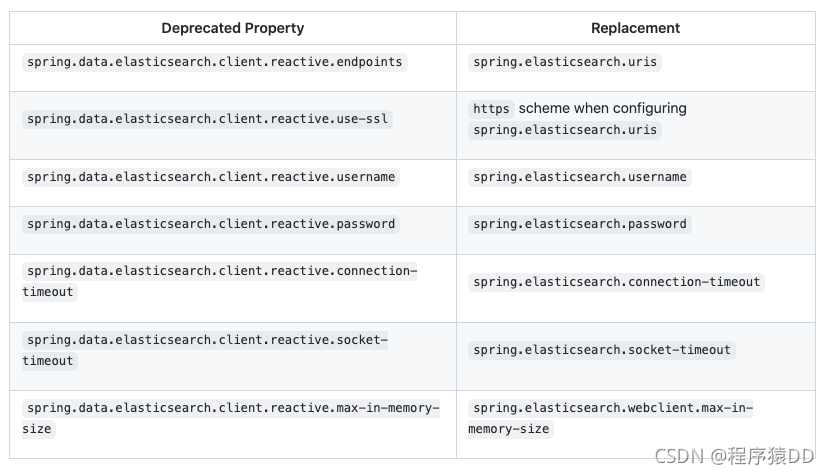Click spring.elasticsearch.uris under https scheme
The image size is (829, 474).
565,130
